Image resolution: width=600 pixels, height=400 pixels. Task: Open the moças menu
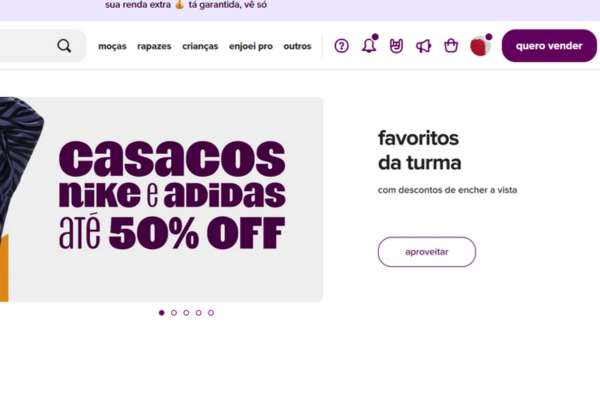112,46
